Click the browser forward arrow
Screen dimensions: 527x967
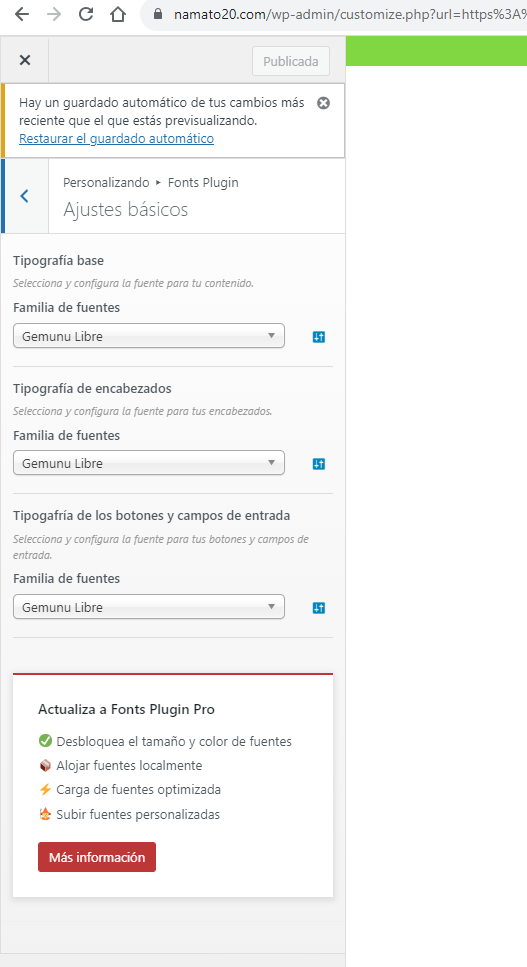[x=54, y=14]
